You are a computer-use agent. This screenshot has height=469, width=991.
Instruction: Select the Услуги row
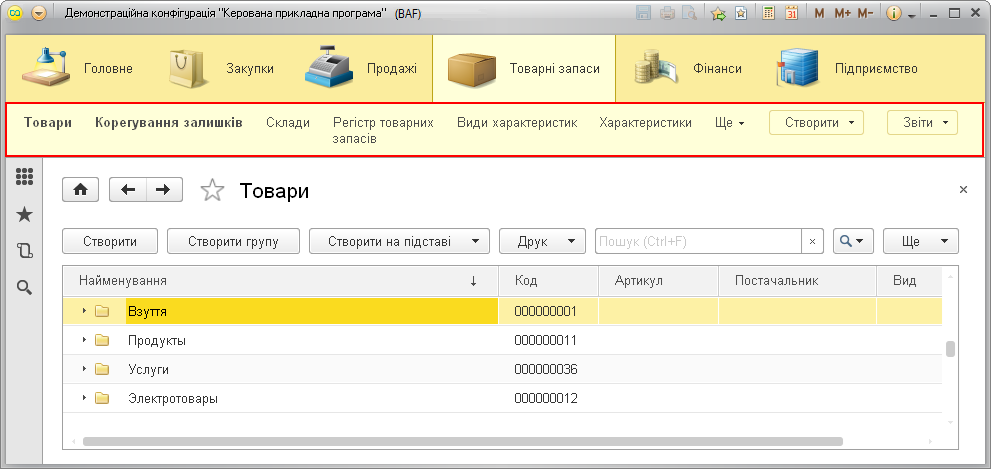[502, 369]
